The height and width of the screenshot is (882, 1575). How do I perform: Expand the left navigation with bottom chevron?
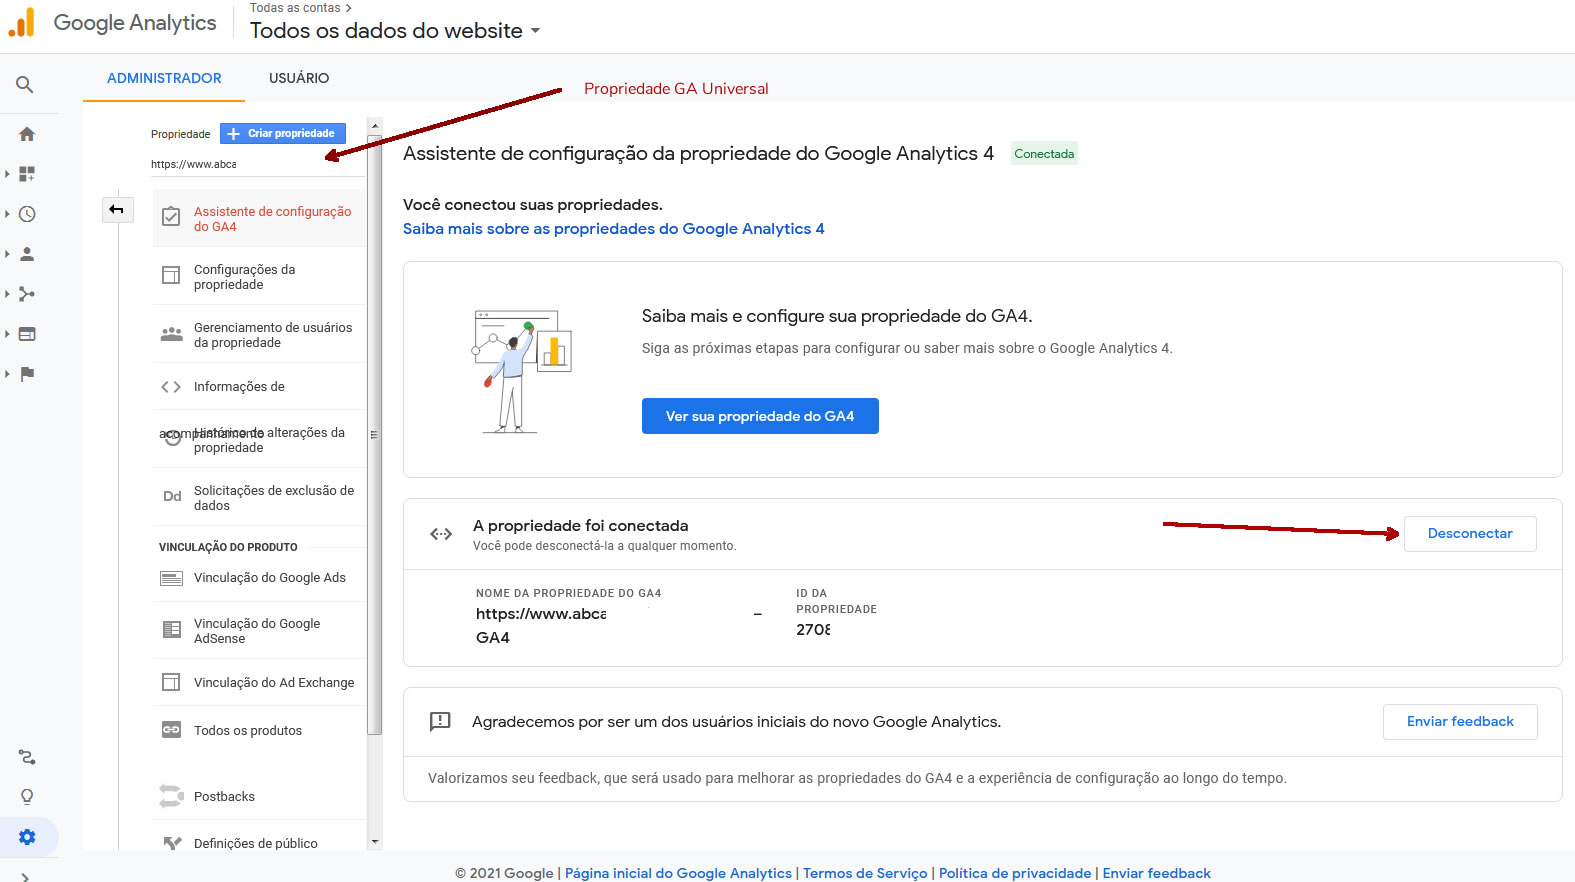click(x=25, y=877)
